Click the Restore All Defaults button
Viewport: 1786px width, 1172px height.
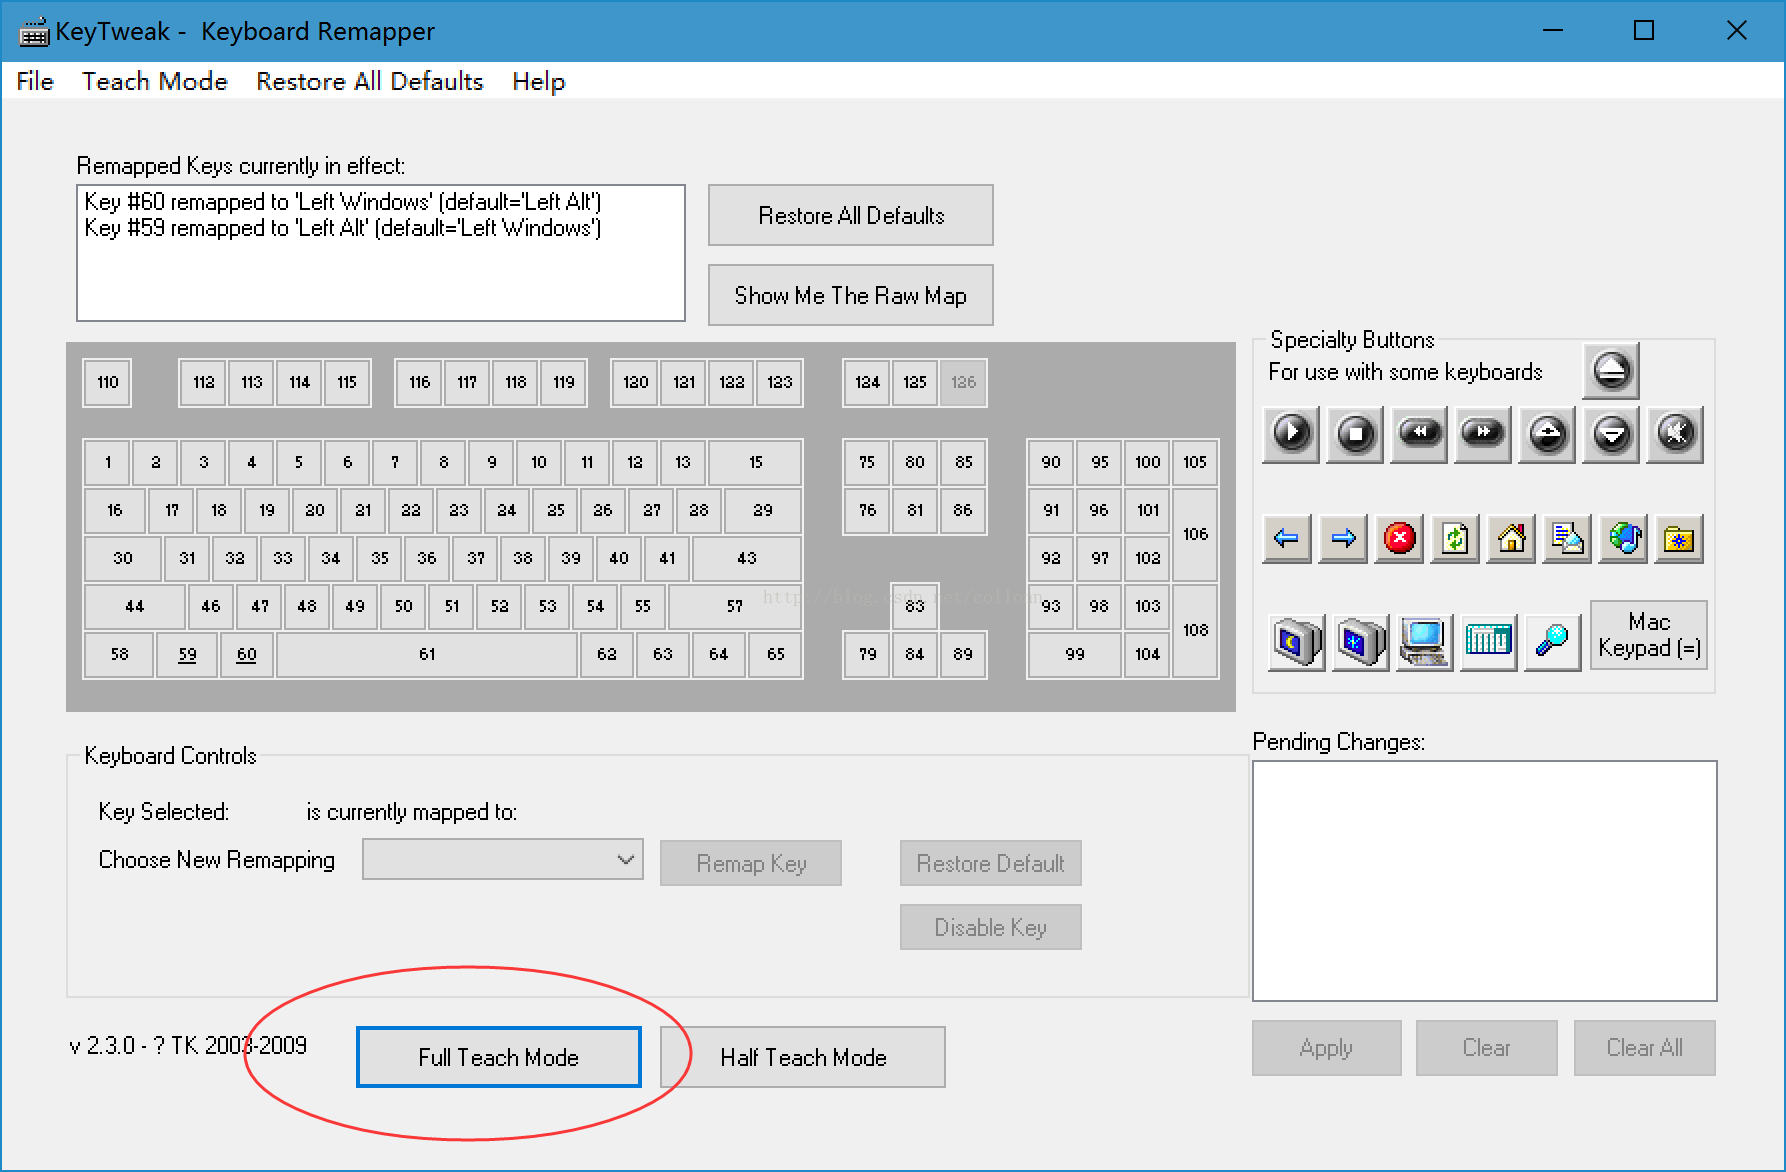851,215
